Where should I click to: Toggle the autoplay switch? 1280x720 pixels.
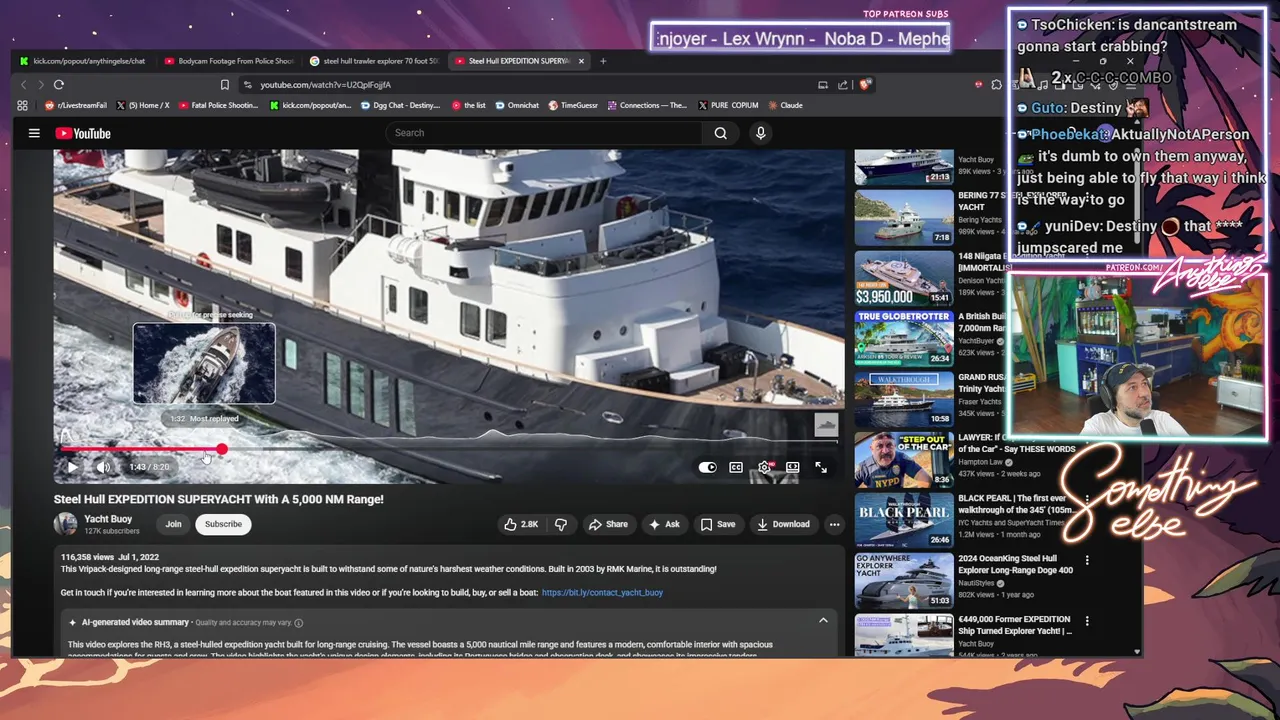707,467
